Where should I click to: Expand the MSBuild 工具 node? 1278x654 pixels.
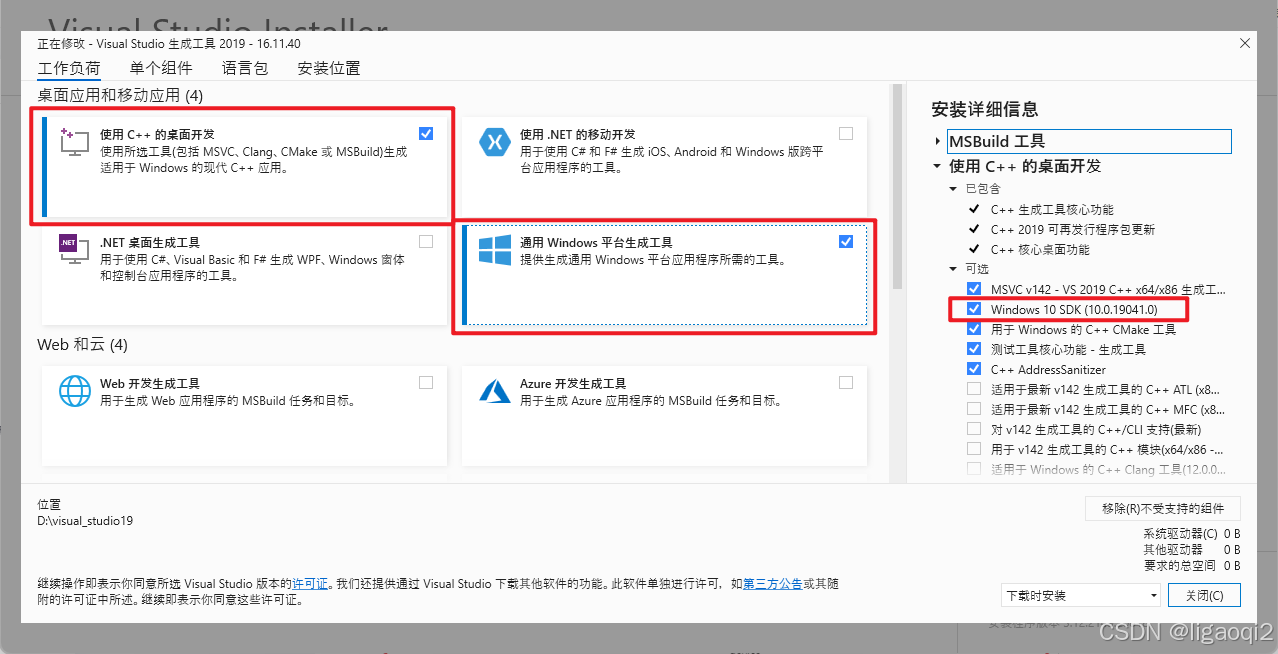point(938,142)
